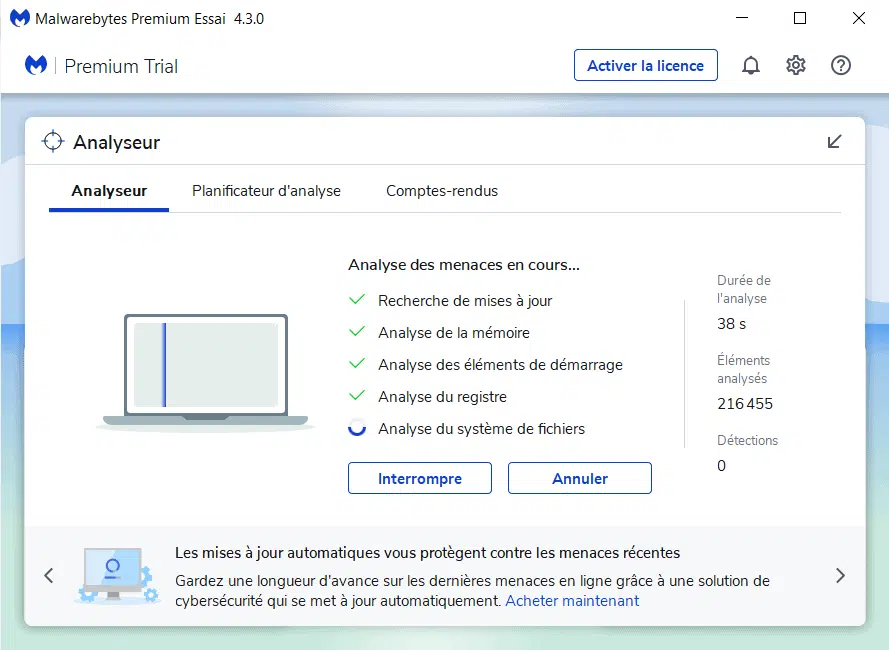Close the Malwarebytes window
Viewport: 889px width, 650px height.
click(859, 18)
